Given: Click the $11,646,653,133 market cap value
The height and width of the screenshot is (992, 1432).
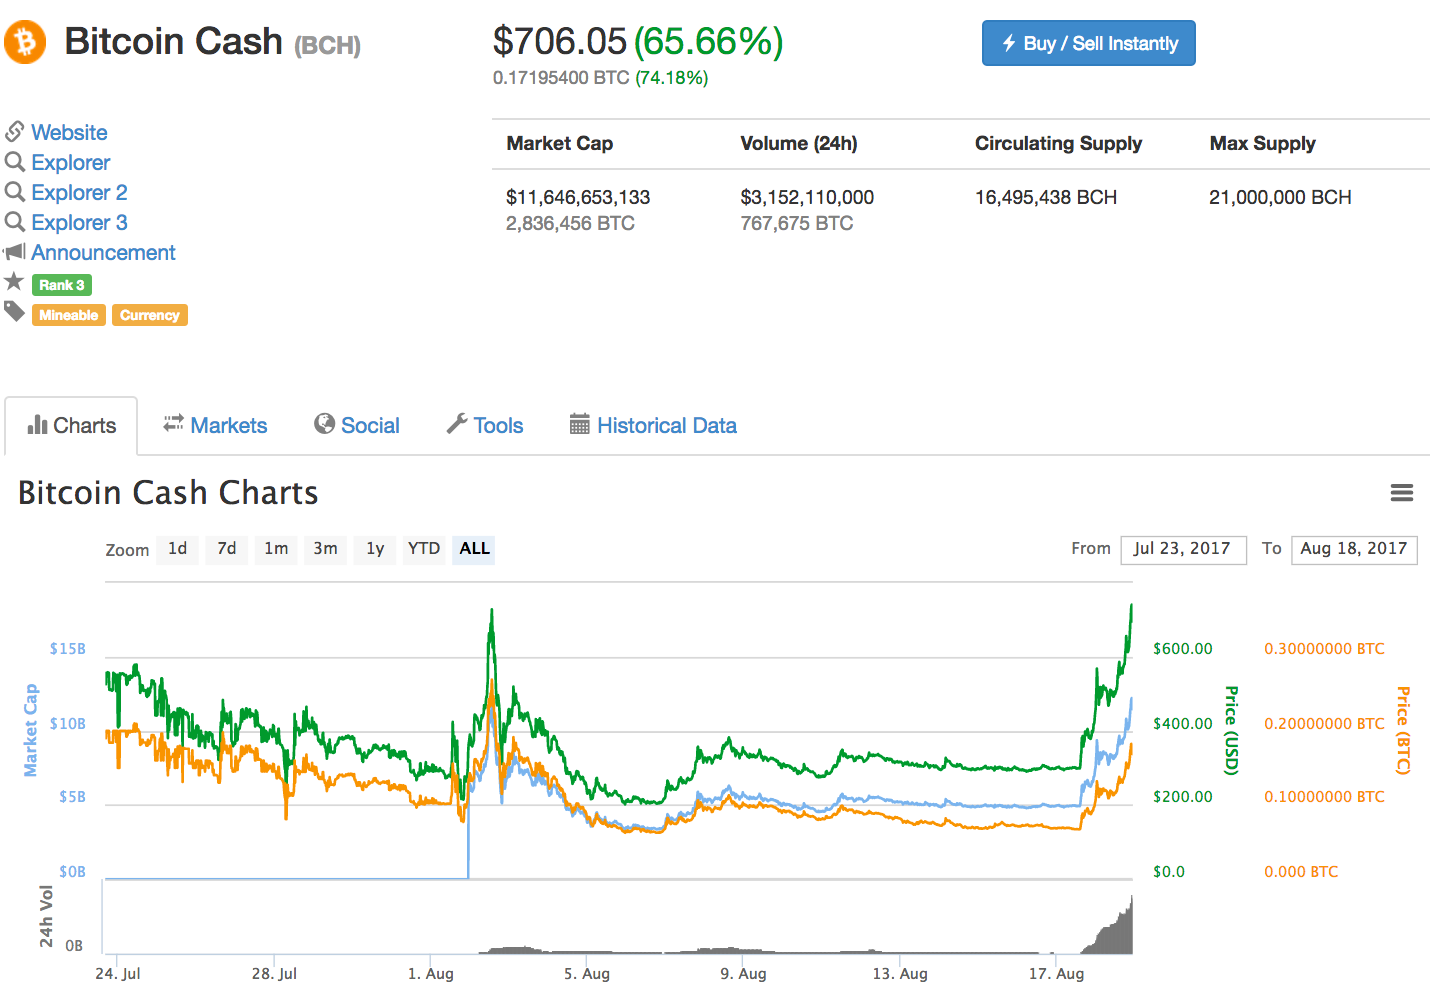Looking at the screenshot, I should (x=578, y=197).
